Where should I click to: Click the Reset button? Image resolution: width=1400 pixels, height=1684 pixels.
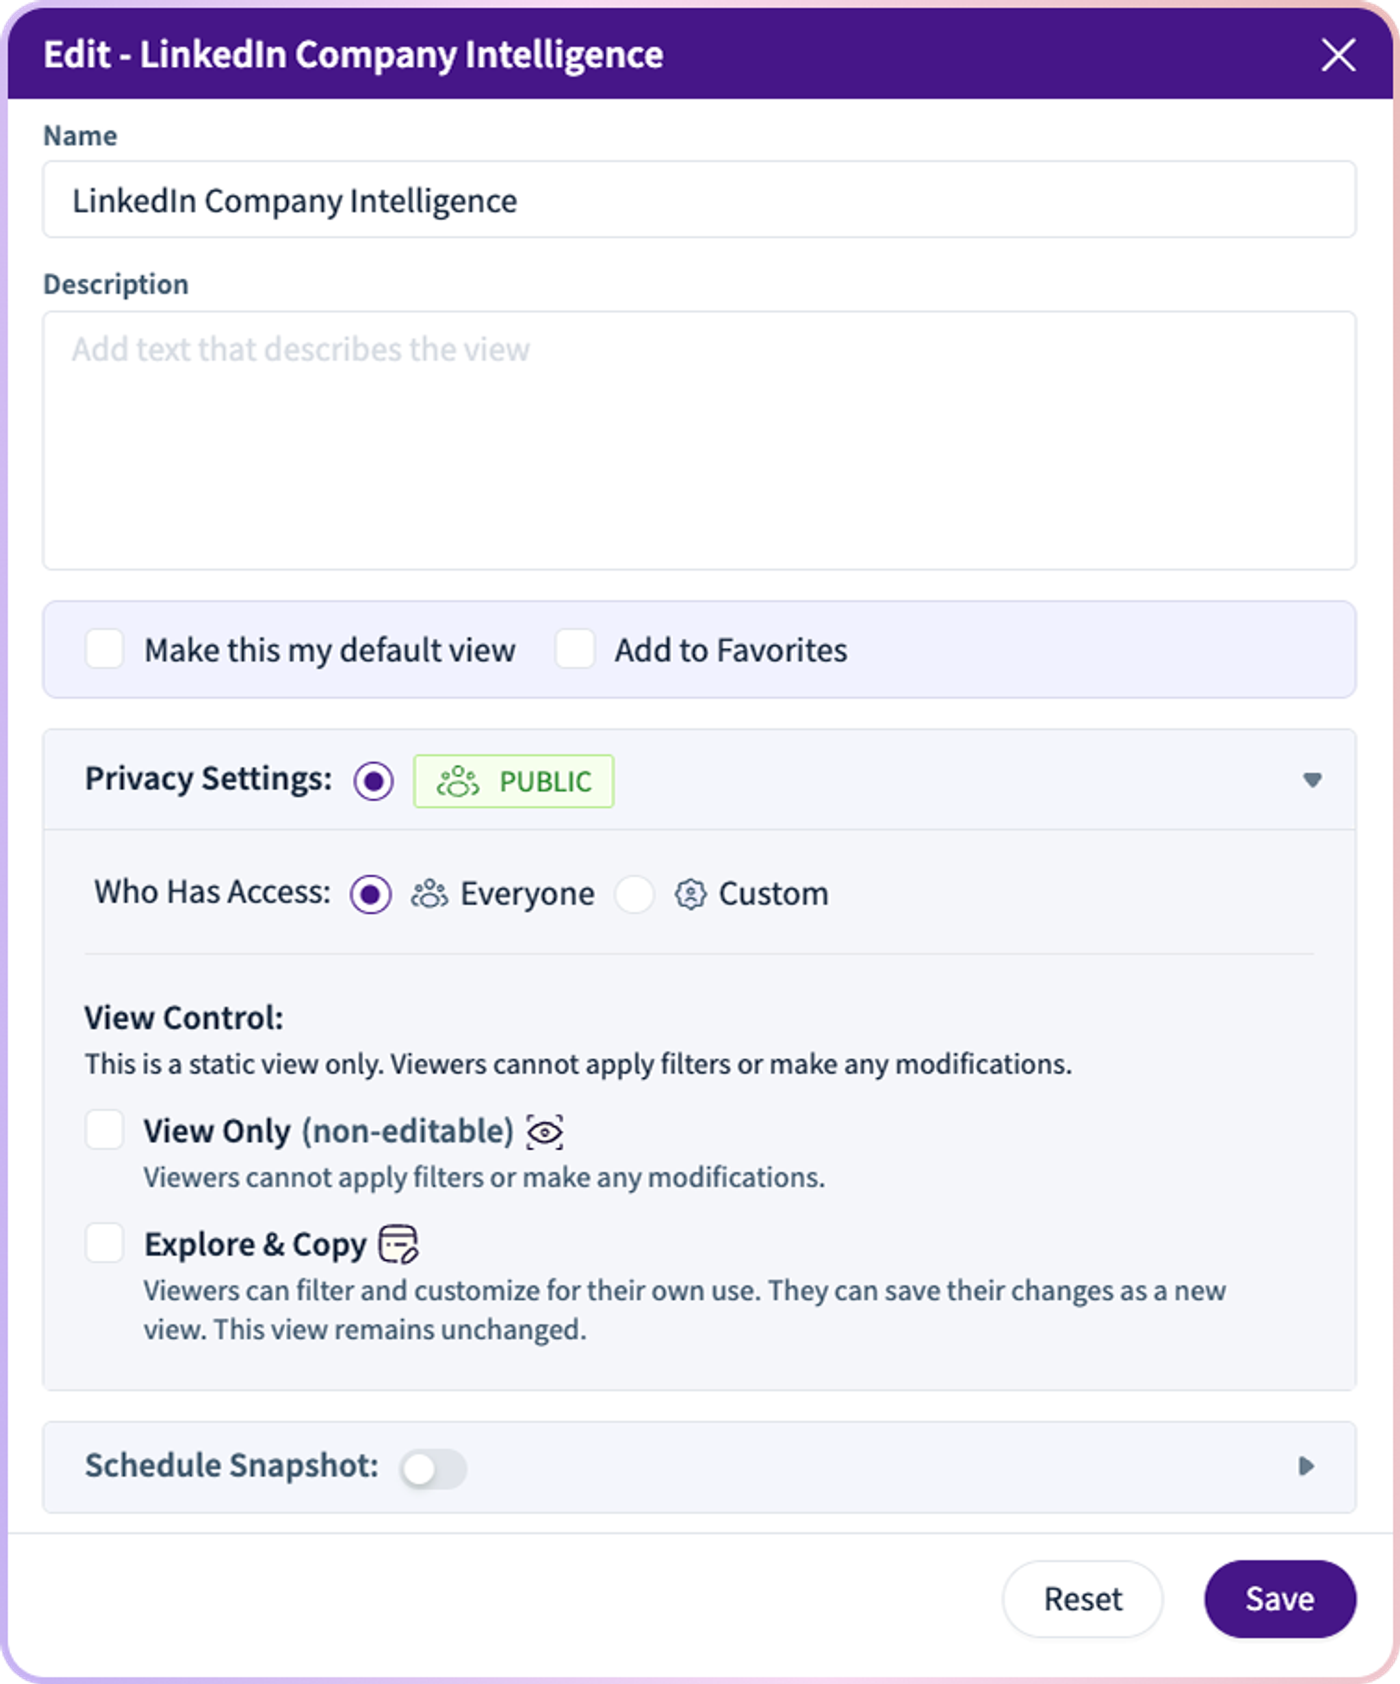[x=1083, y=1598]
